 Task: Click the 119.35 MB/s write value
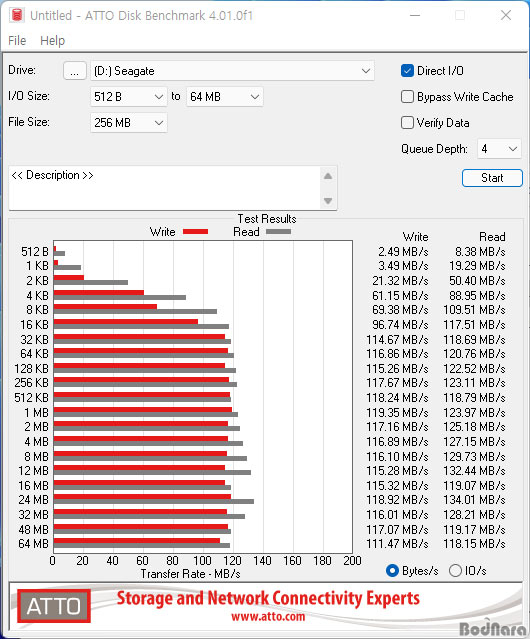point(398,413)
